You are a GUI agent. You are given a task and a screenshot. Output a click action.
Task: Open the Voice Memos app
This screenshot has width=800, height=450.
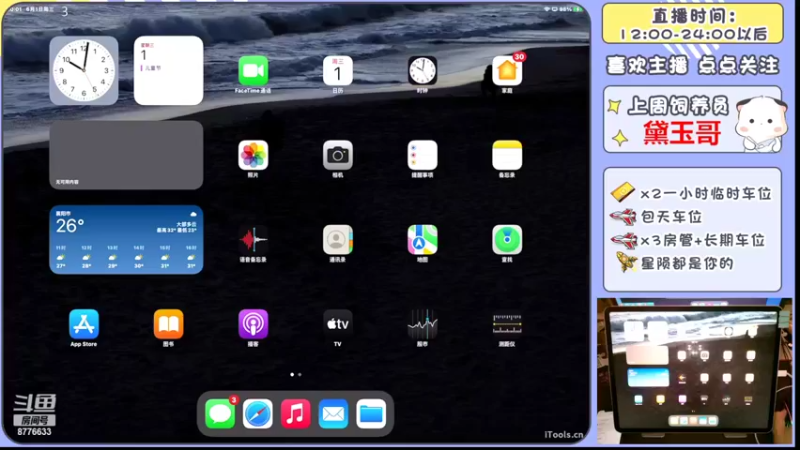253,240
